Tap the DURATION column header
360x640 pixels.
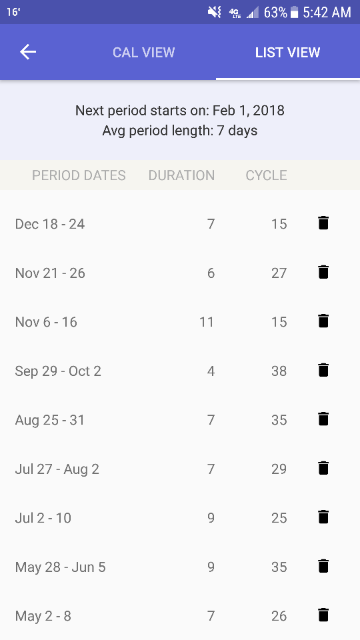tap(181, 175)
